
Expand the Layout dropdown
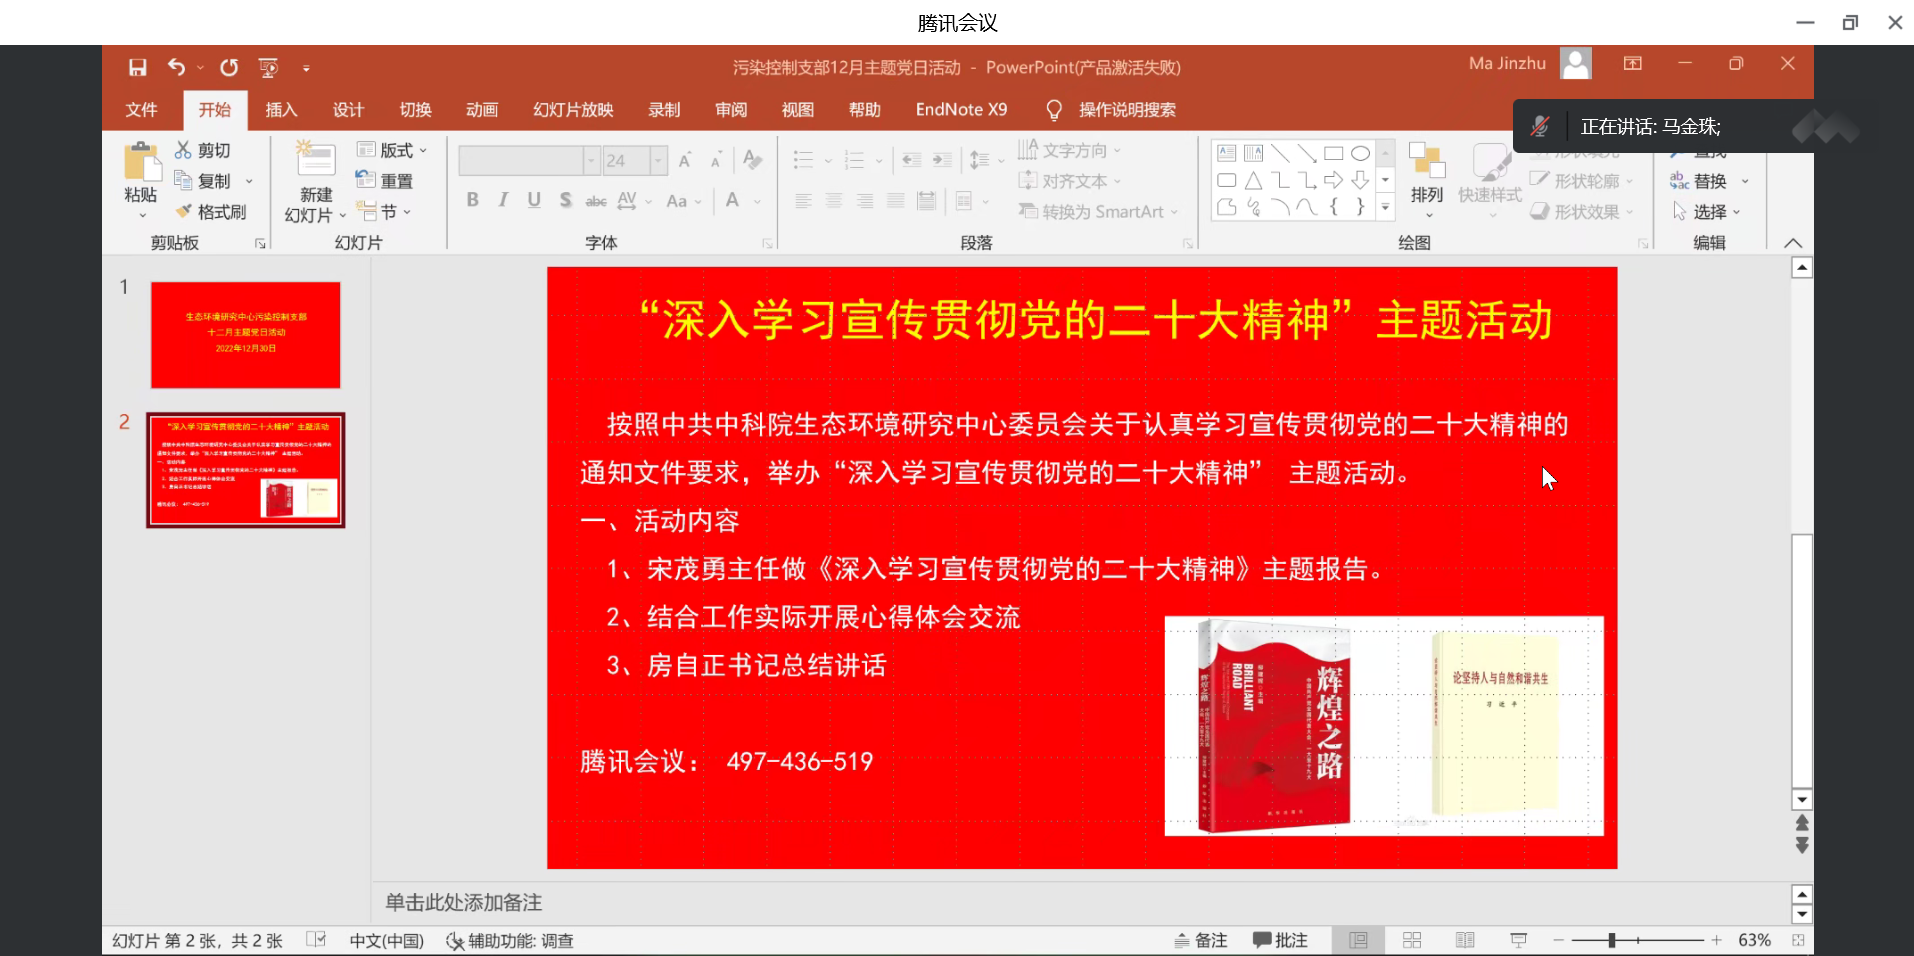393,150
